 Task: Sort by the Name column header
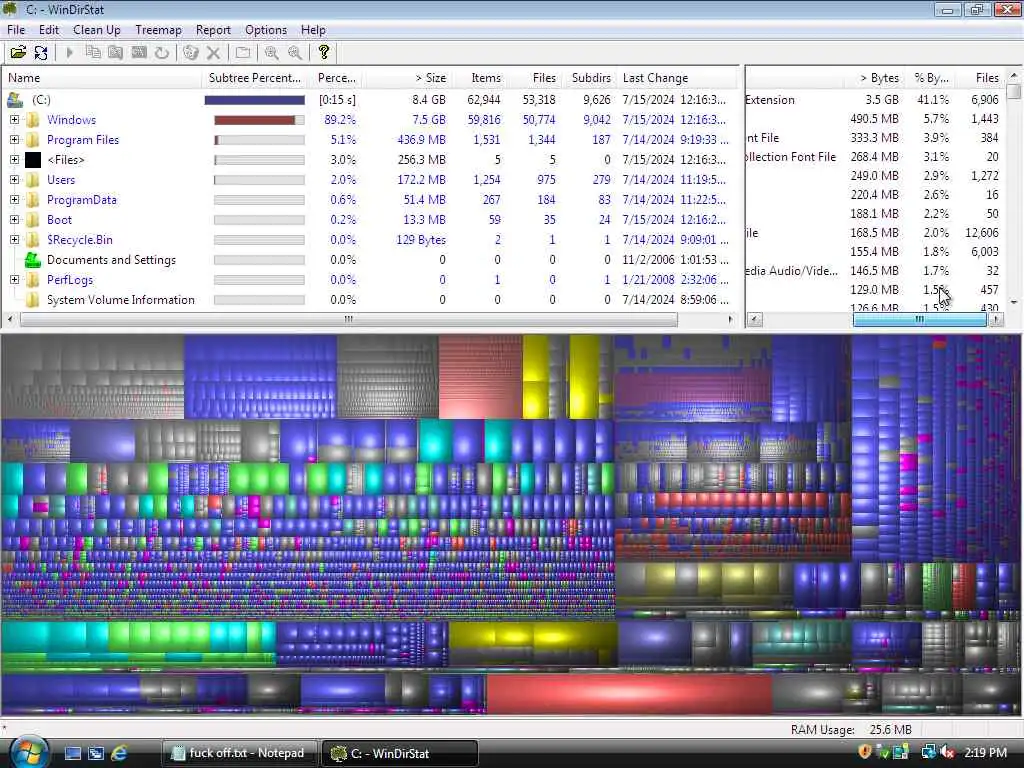pyautogui.click(x=103, y=78)
